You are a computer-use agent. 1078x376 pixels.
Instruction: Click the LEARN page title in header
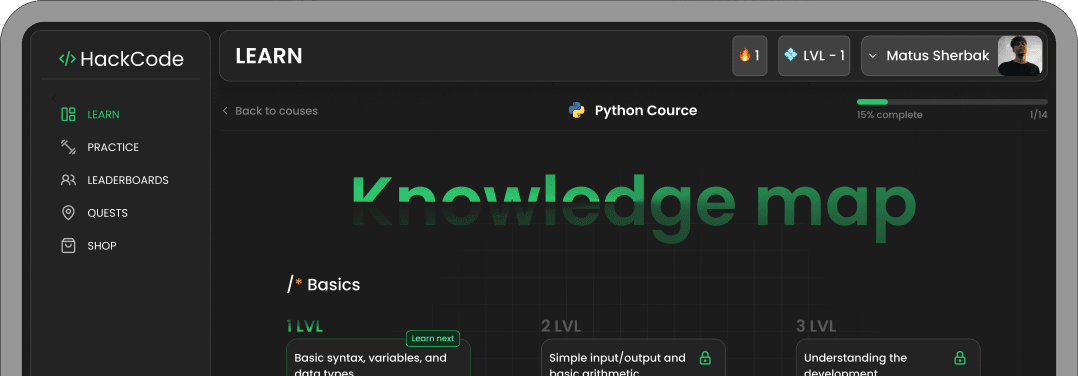pos(269,56)
